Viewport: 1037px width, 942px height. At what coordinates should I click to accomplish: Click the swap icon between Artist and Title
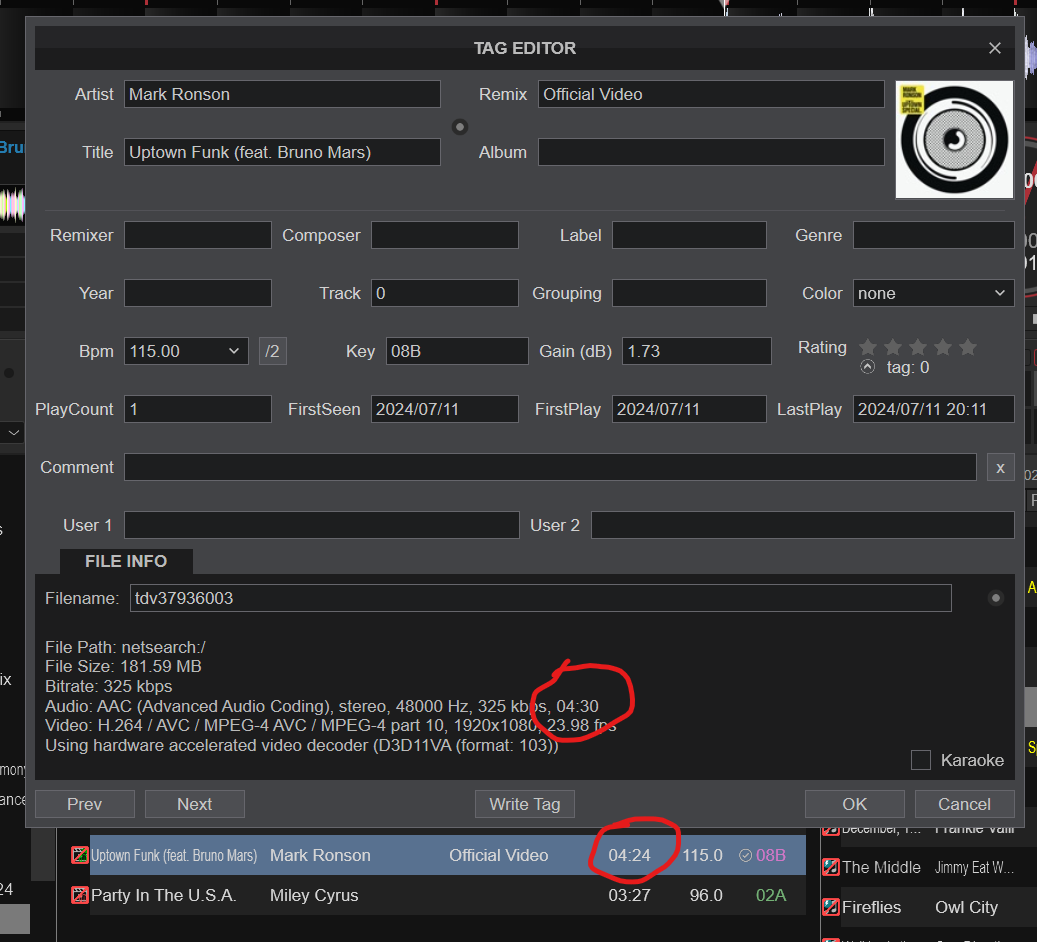click(x=460, y=126)
